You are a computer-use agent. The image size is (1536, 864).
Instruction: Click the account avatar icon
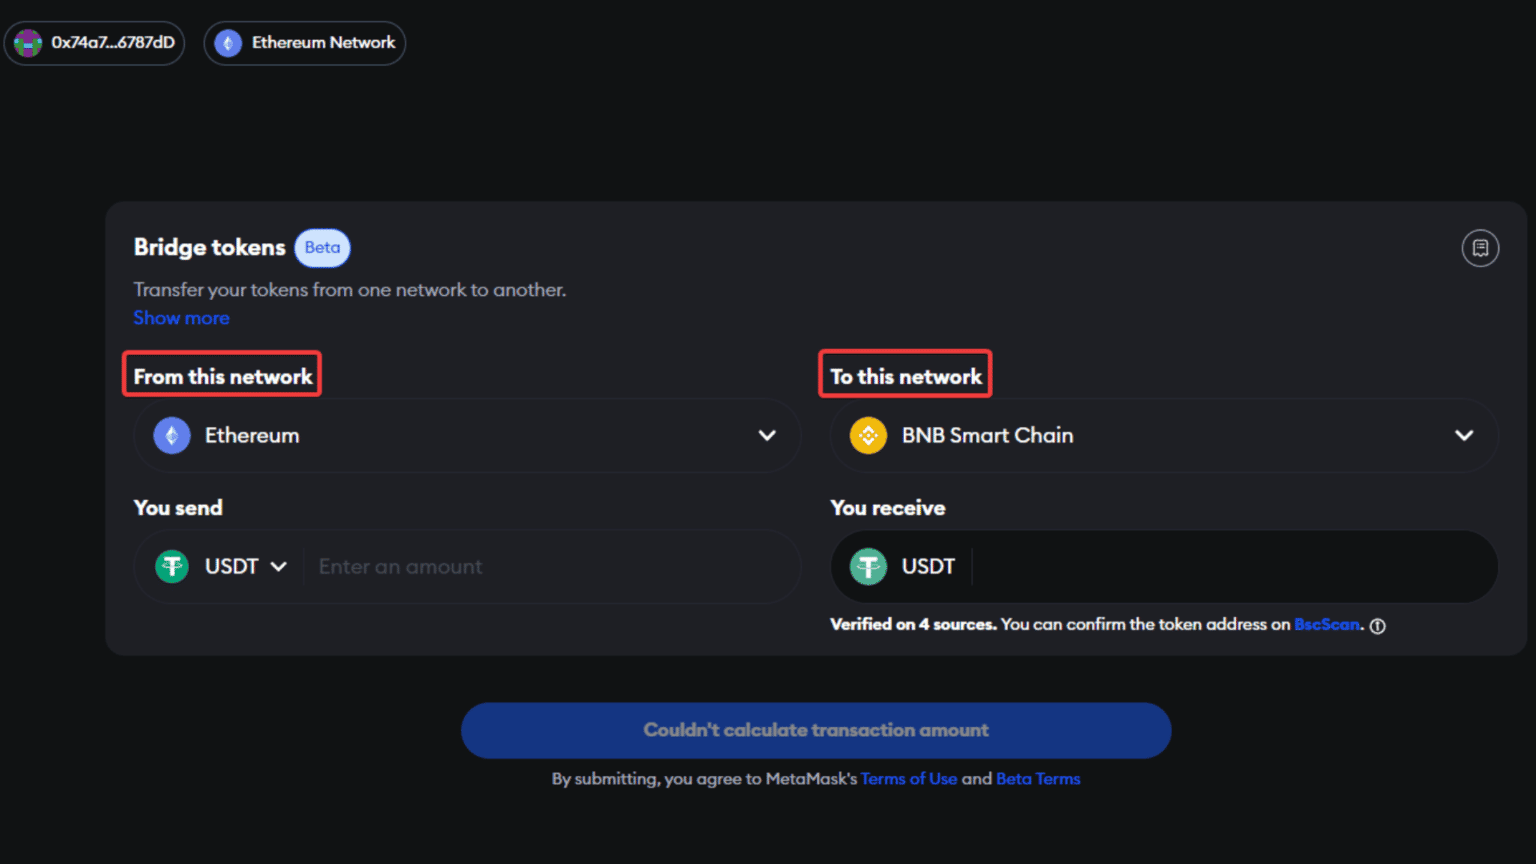tap(27, 43)
